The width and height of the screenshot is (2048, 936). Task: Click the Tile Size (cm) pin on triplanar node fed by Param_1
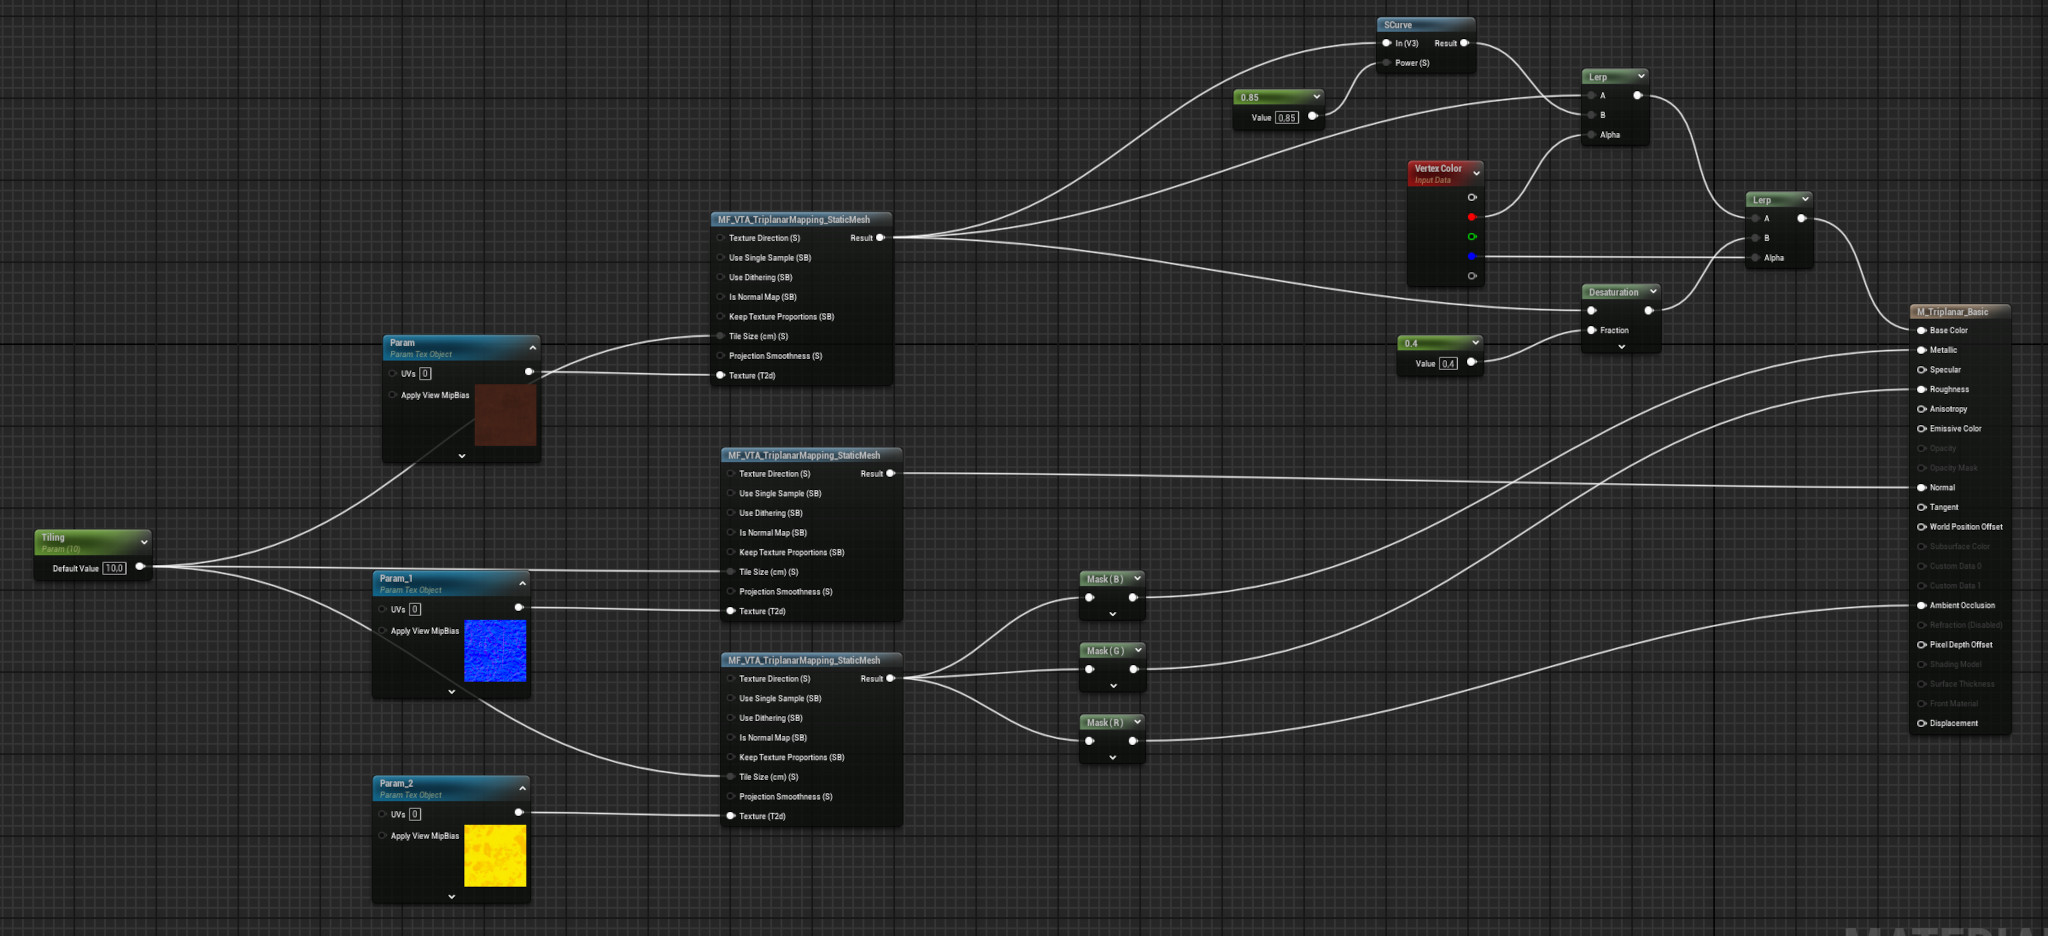click(731, 572)
